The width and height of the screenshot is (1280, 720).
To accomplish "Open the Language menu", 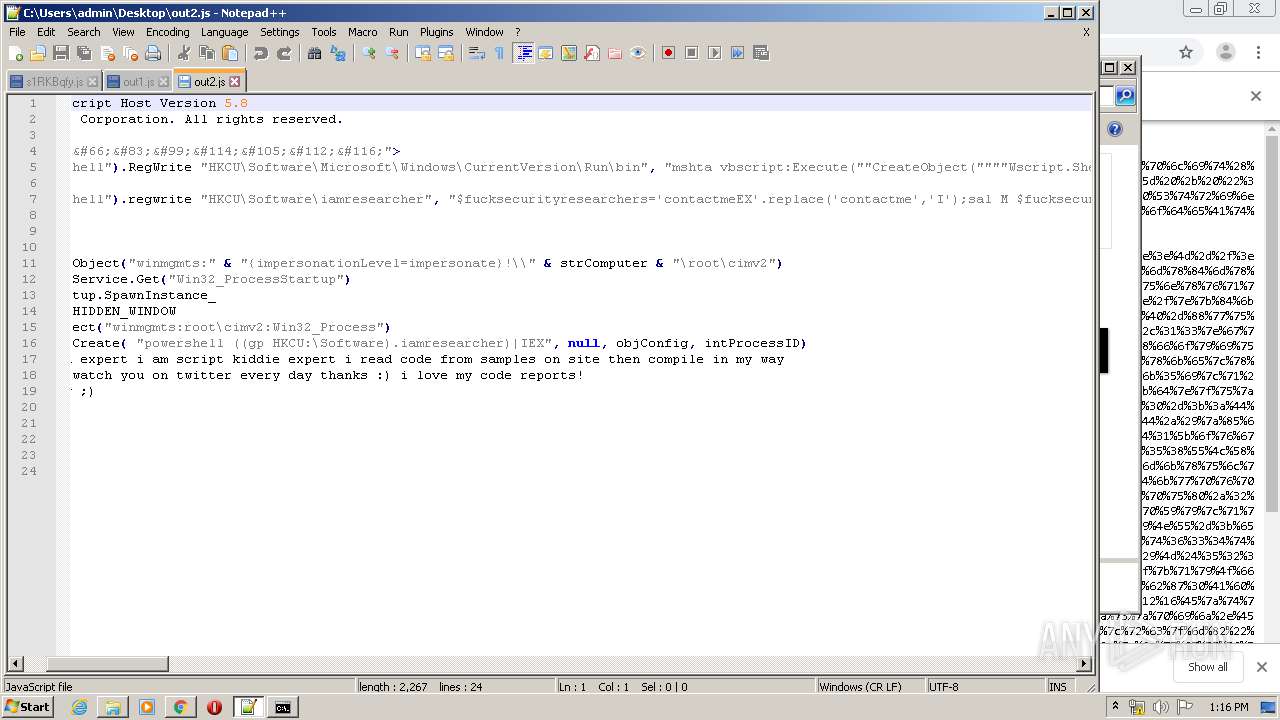I will [224, 32].
